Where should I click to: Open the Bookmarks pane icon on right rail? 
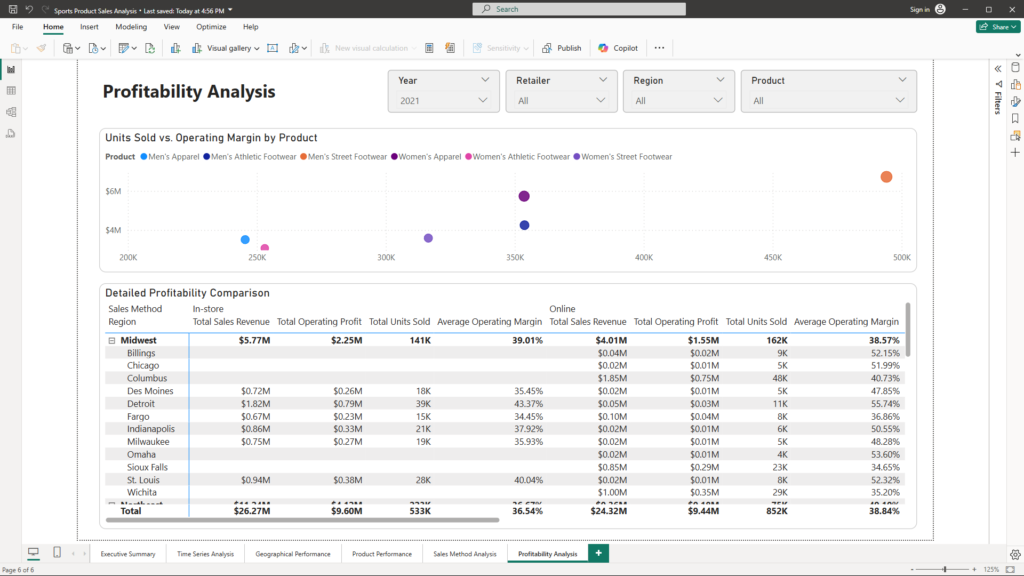click(1015, 118)
